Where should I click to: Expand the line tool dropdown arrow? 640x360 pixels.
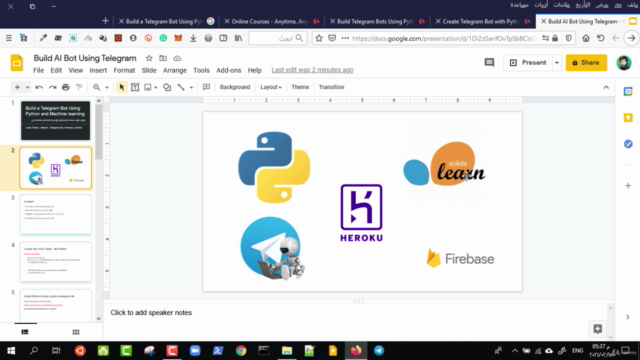[x=191, y=87]
